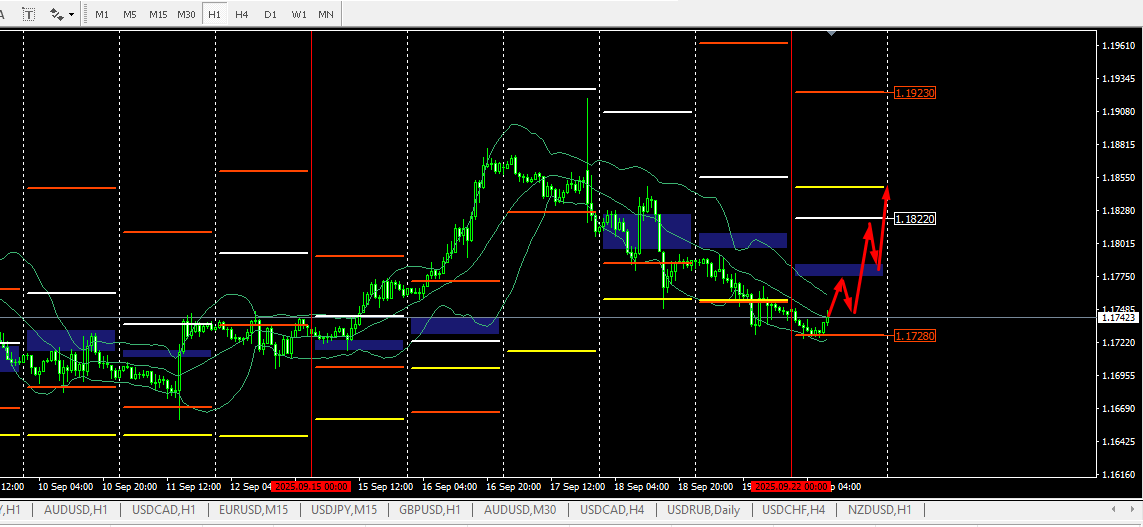The image size is (1143, 527).
Task: Click the 10 Sep 04:00 time label
Action: pos(66,486)
